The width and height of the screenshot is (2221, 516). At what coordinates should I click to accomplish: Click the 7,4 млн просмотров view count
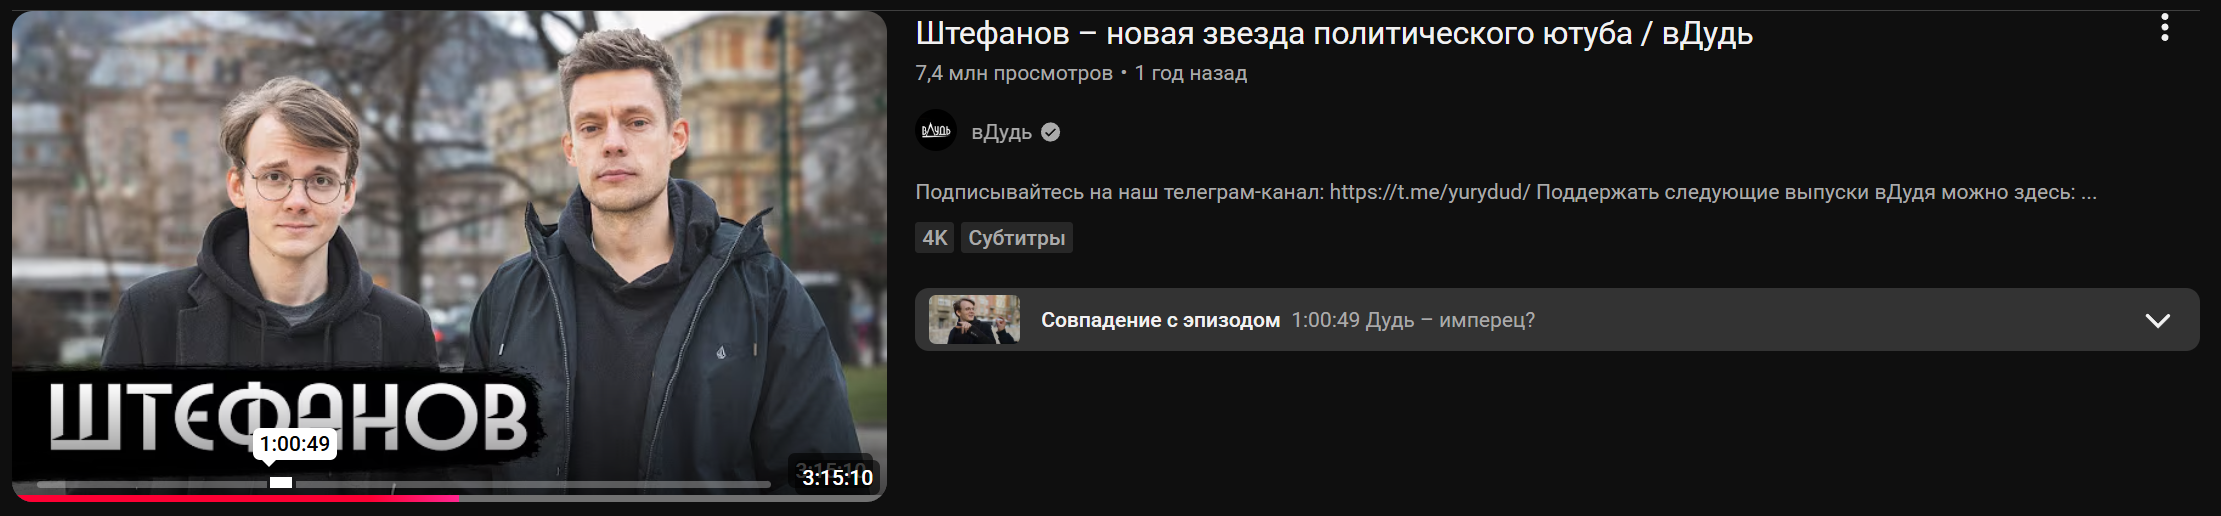[x=1014, y=73]
